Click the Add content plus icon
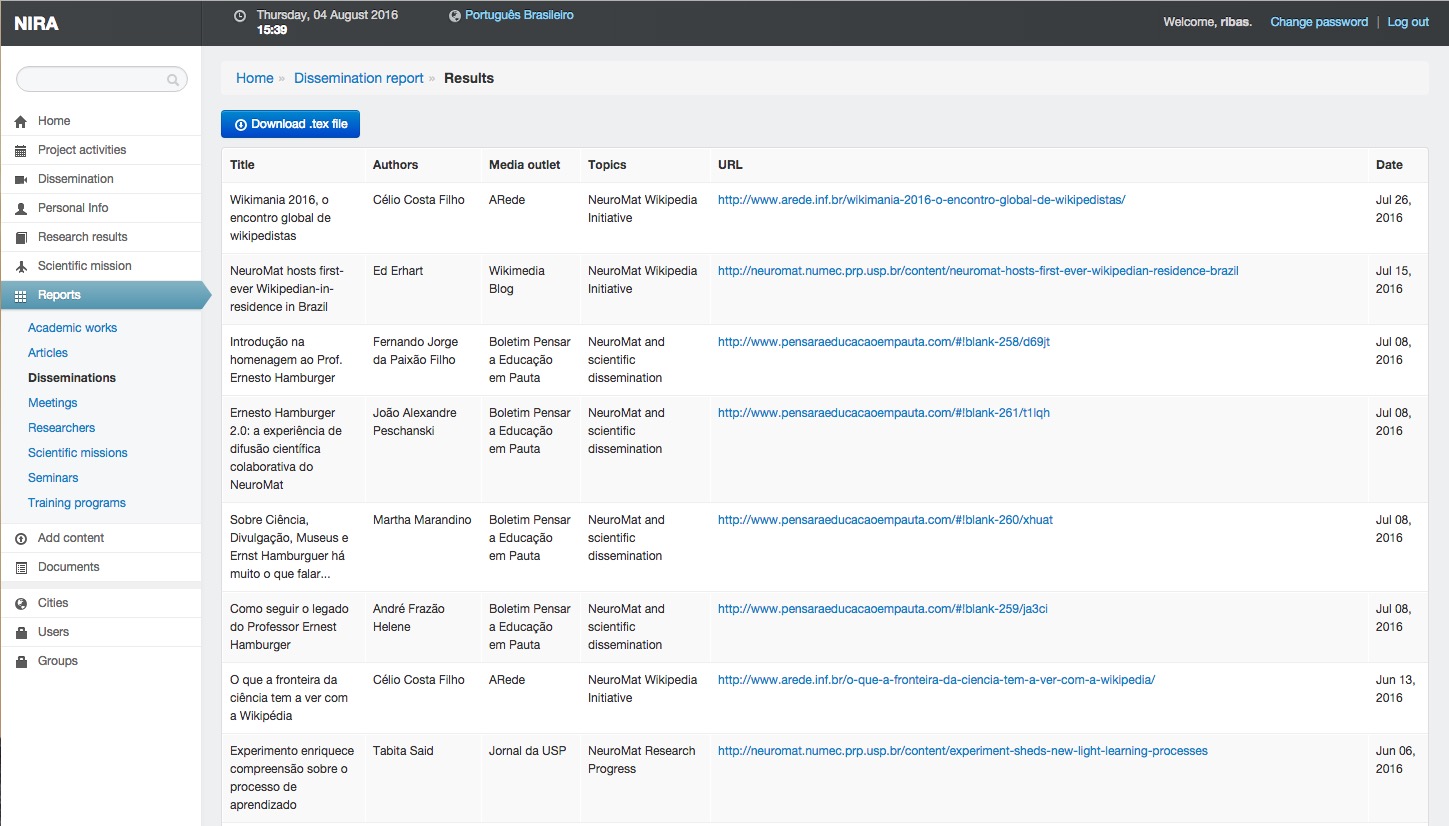 pos(21,539)
